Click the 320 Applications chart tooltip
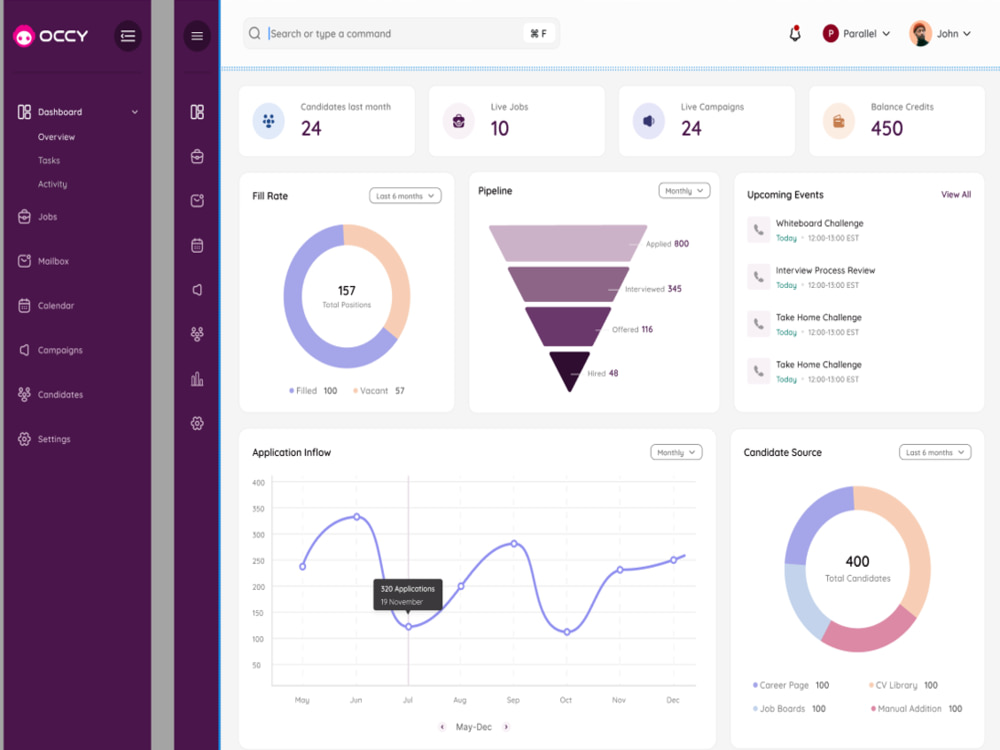 point(408,595)
